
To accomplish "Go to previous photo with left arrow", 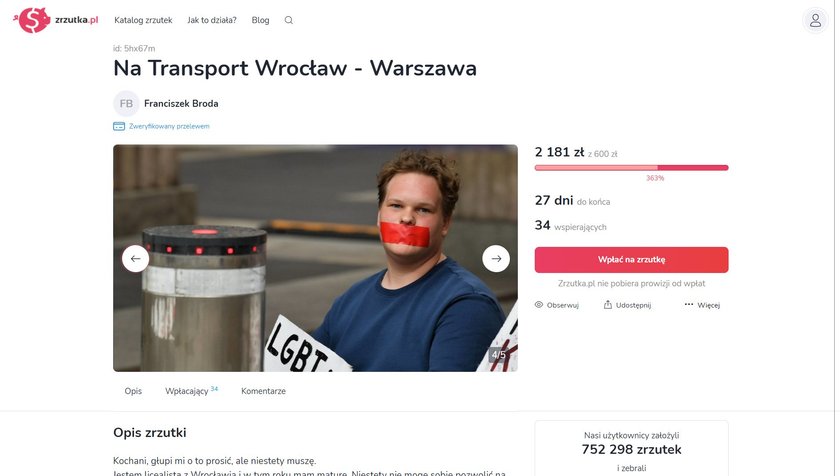I will click(x=136, y=259).
